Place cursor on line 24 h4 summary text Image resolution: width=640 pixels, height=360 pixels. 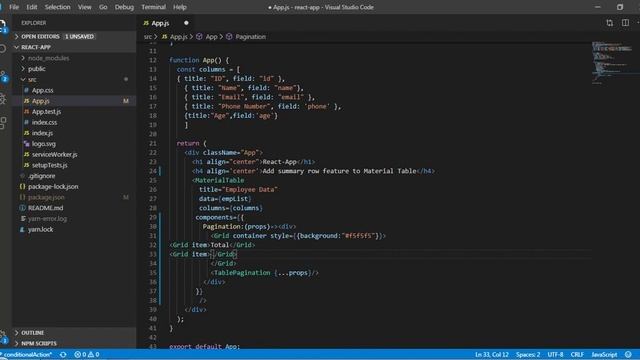pyautogui.click(x=339, y=171)
